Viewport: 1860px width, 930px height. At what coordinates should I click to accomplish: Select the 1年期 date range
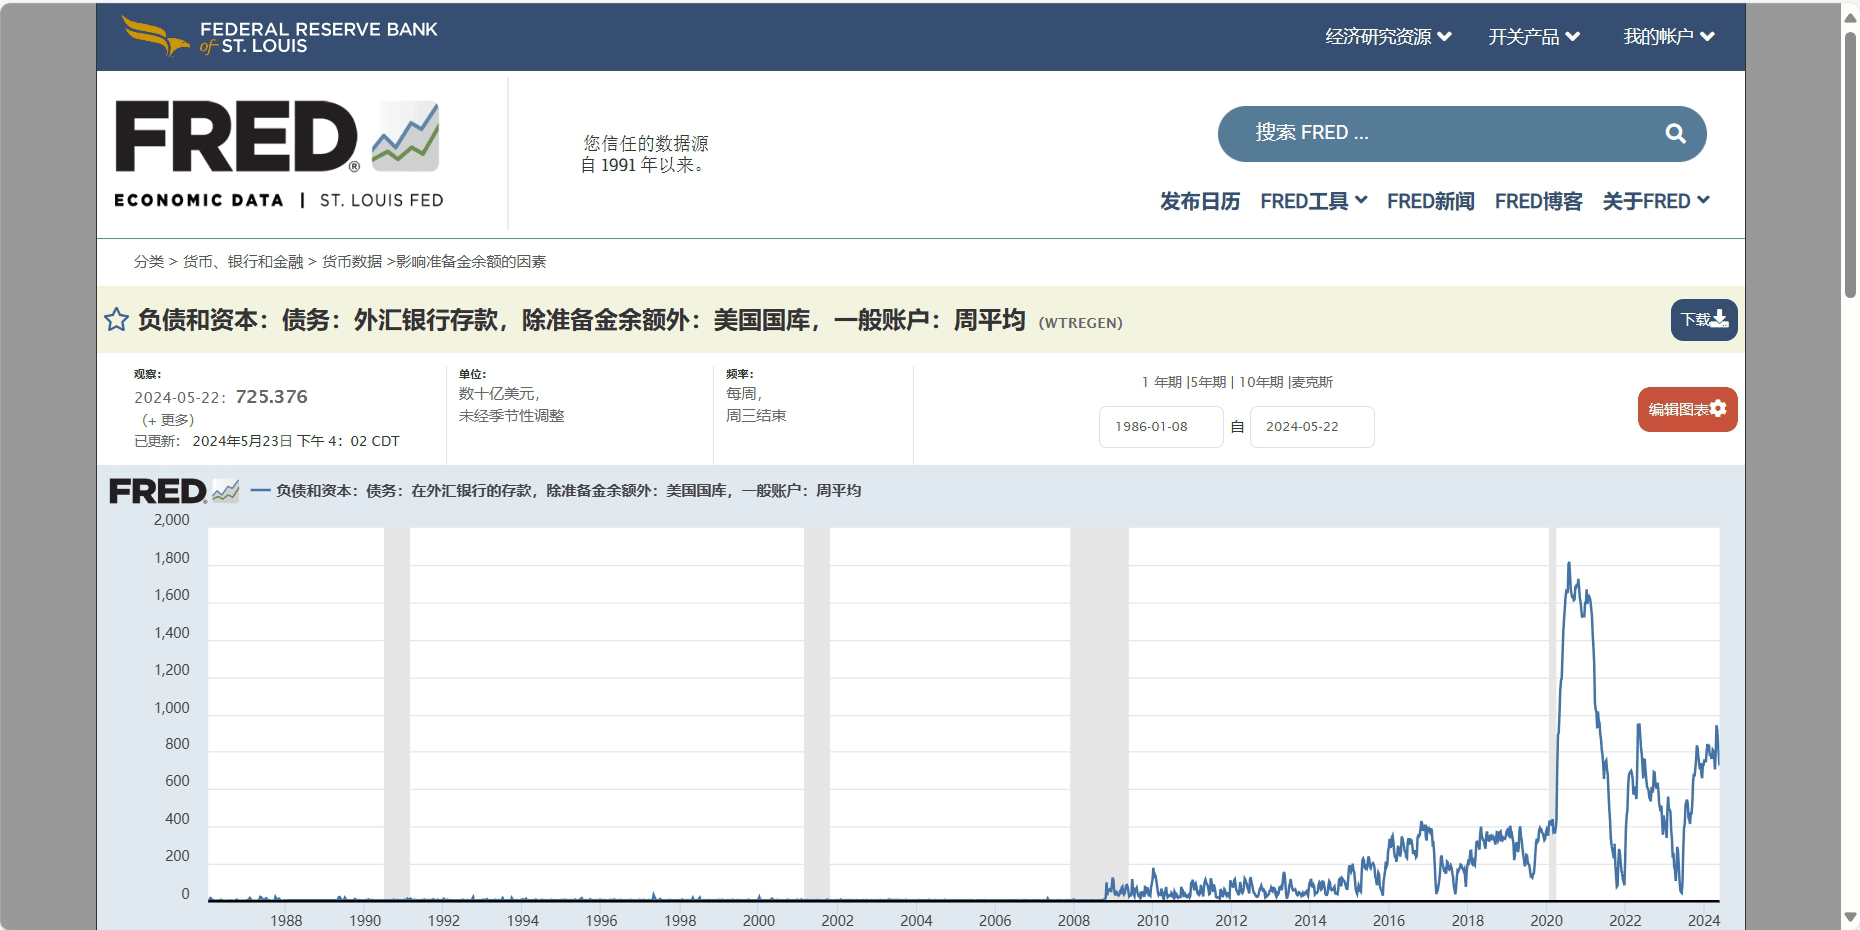pyautogui.click(x=1162, y=382)
